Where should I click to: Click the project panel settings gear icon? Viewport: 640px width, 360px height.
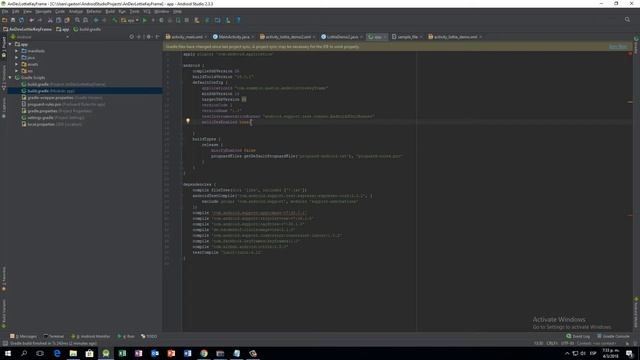[x=149, y=37]
